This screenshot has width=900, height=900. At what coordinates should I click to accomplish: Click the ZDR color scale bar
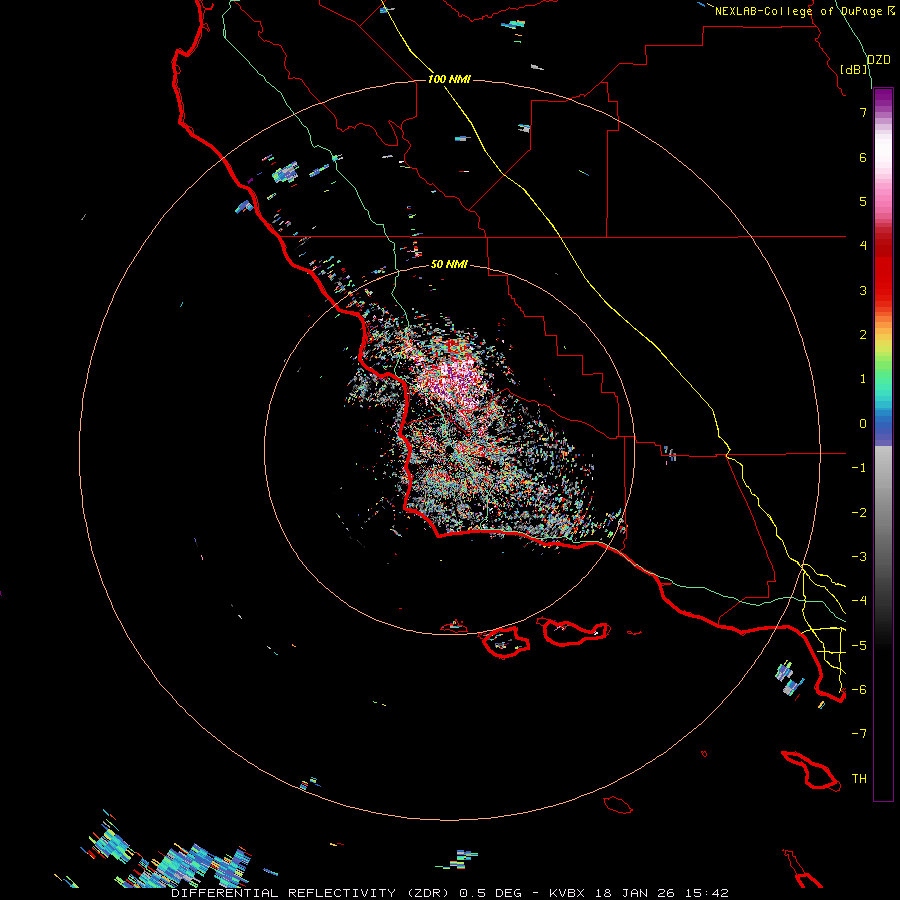[x=883, y=444]
